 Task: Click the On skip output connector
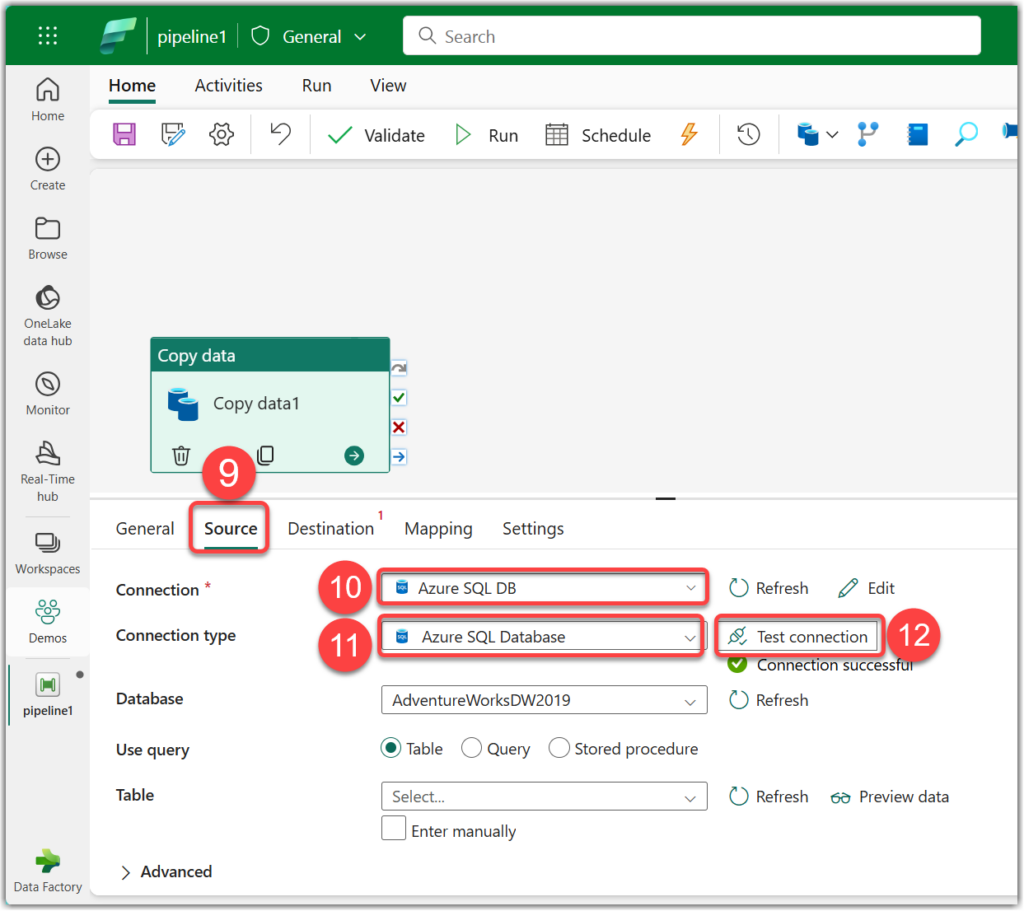click(x=399, y=368)
